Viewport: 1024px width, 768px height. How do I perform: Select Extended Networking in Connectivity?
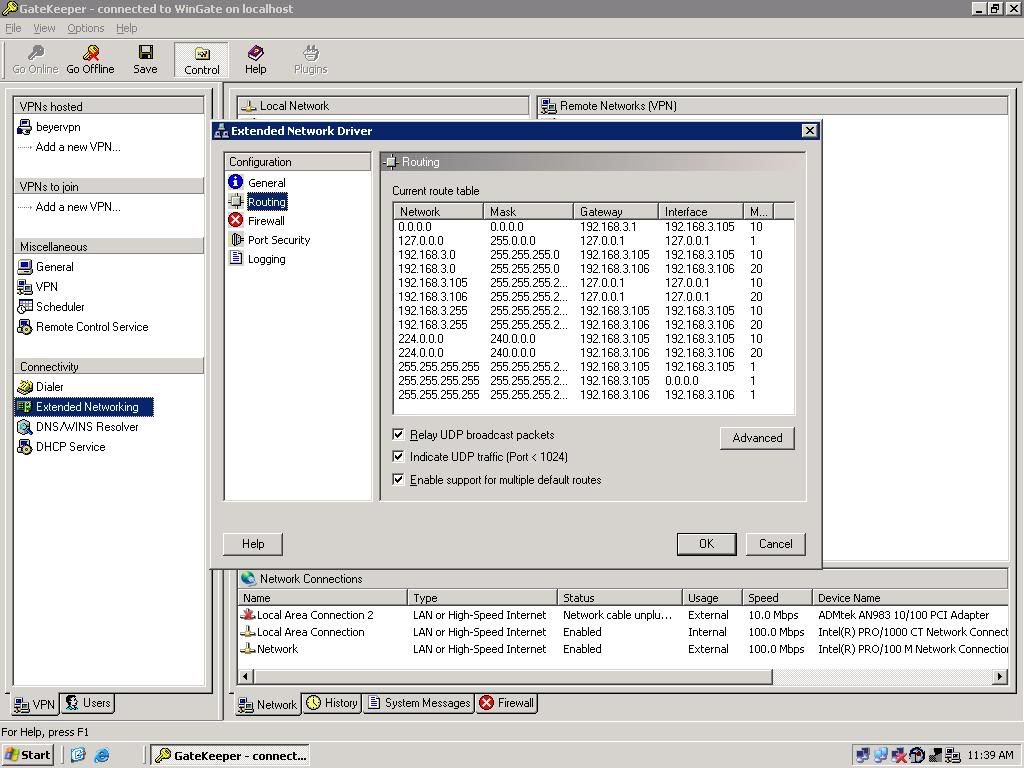(x=84, y=407)
